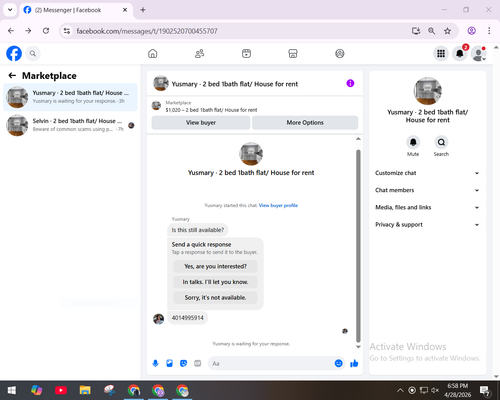Attach a photo with the image icon
Image resolution: width=500 pixels, height=400 pixels.
pyautogui.click(x=169, y=363)
